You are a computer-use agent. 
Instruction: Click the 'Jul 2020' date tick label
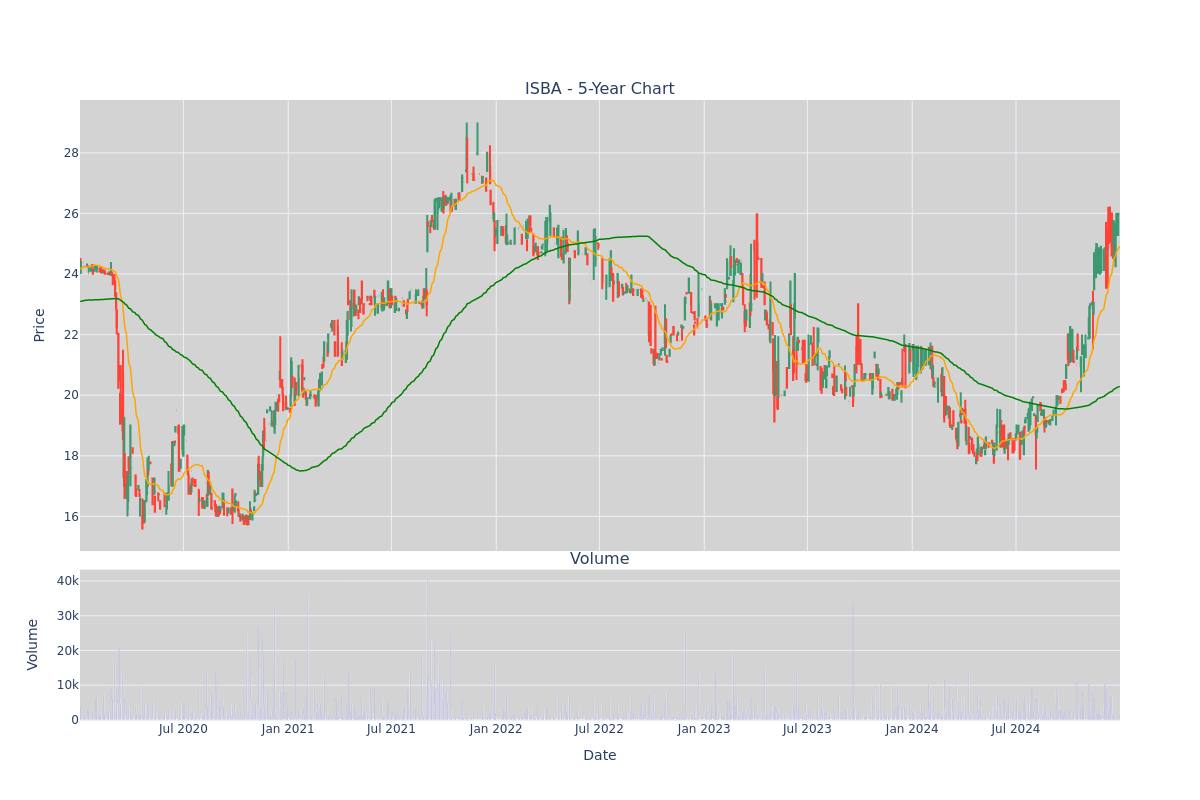tap(183, 729)
